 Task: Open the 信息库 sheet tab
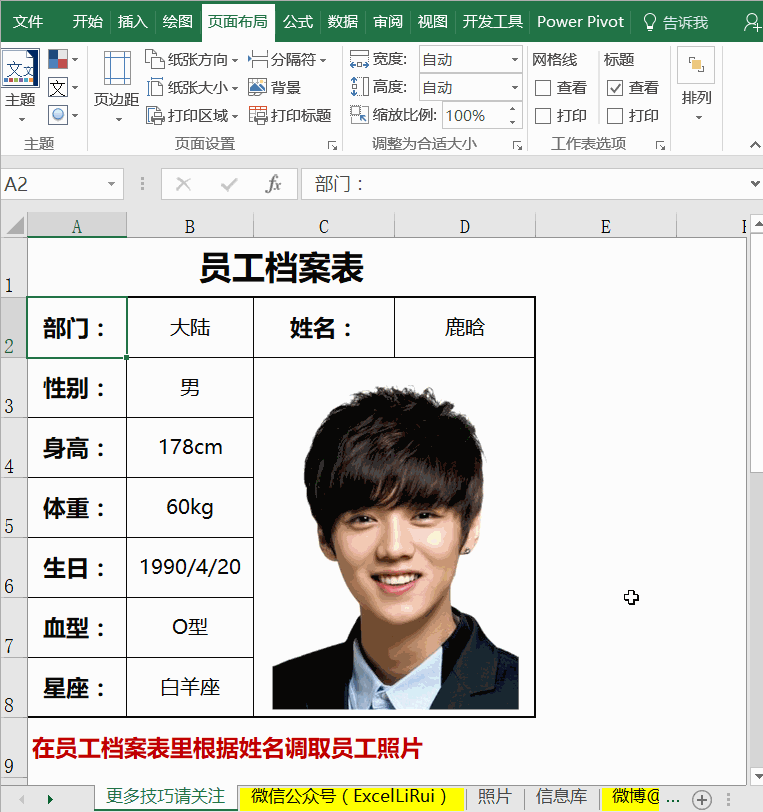click(562, 797)
